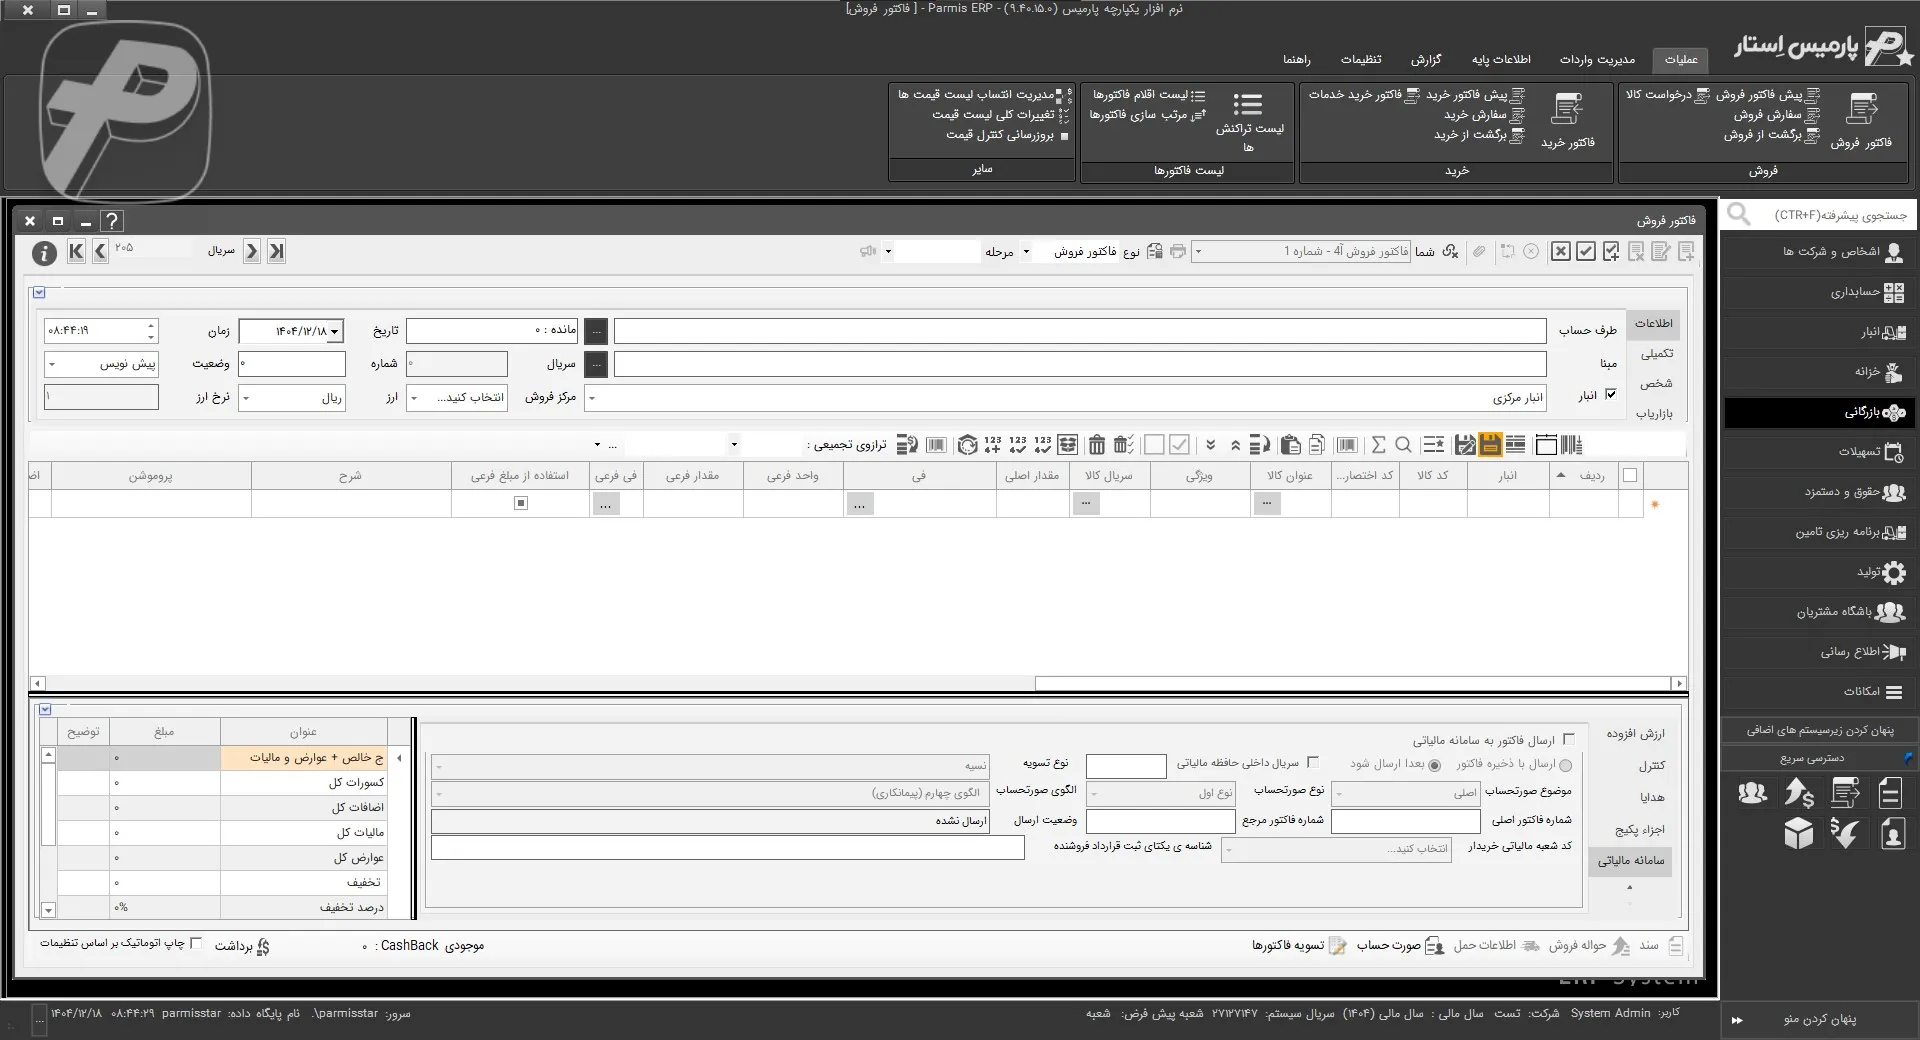The height and width of the screenshot is (1040, 1920).
Task: Open the Reports (گزارش) ribbon tab
Action: coord(1426,60)
